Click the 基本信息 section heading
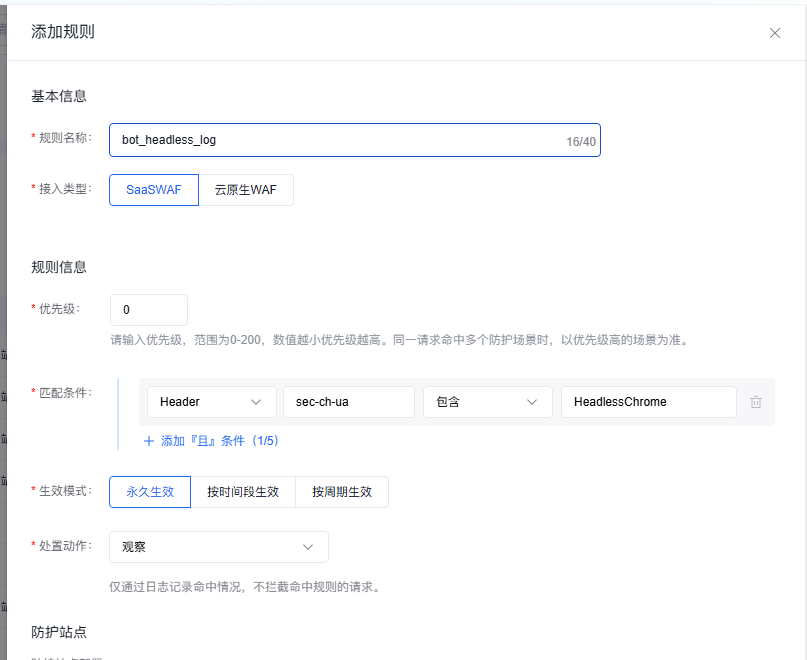This screenshot has width=807, height=660. 59,96
